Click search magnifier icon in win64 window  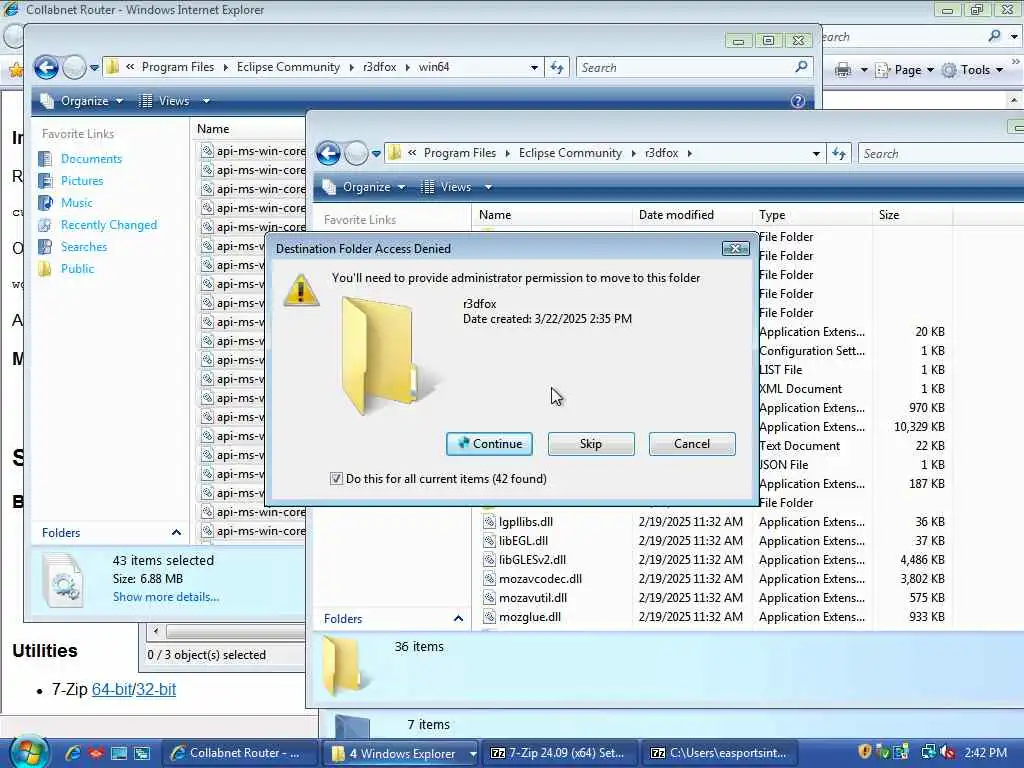801,67
